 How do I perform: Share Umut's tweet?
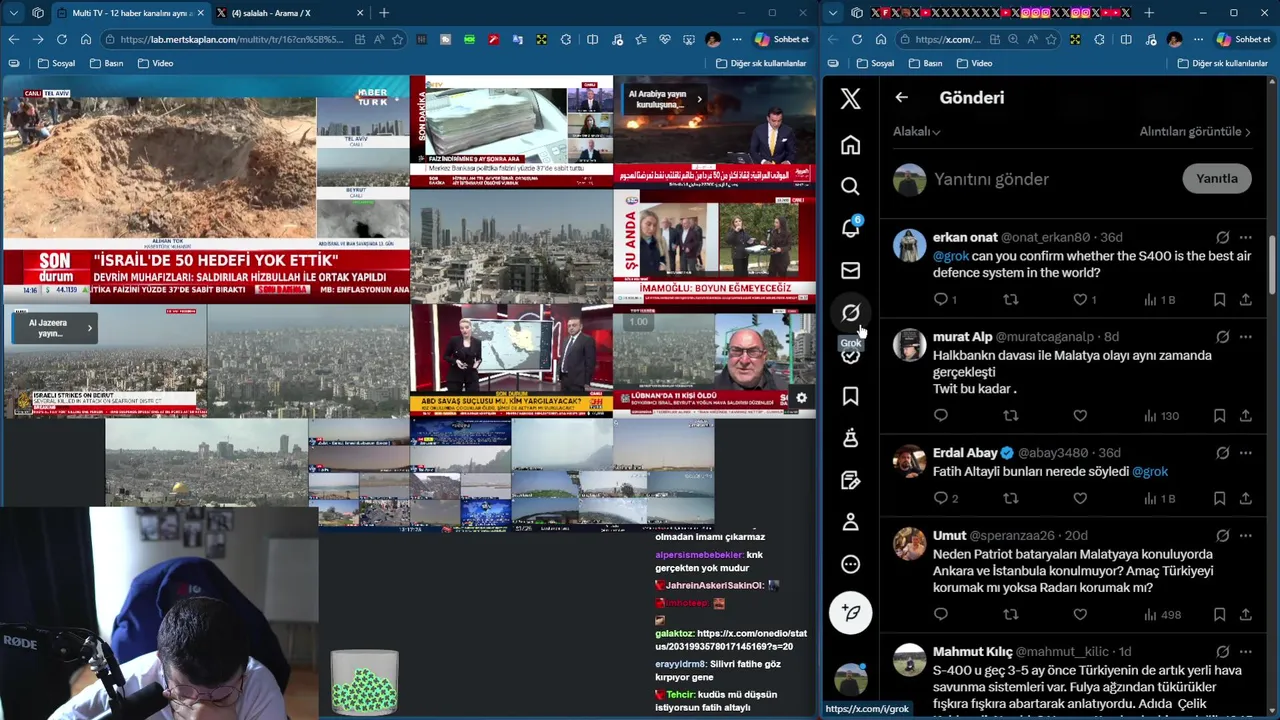tap(1245, 614)
